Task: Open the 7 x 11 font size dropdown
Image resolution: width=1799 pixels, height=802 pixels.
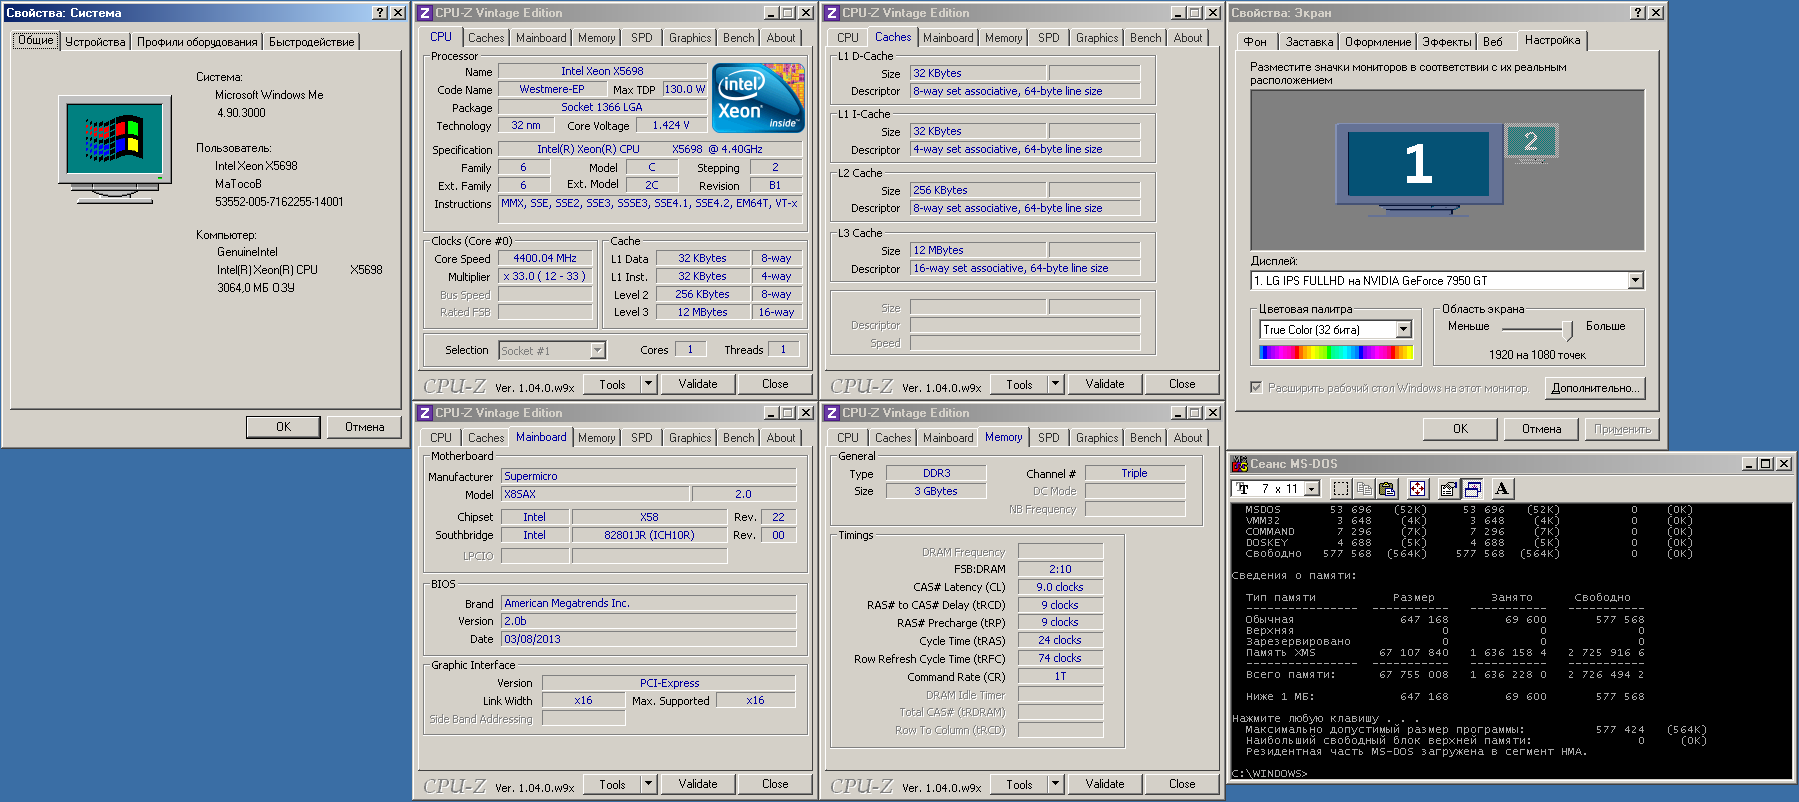Action: pos(1312,489)
